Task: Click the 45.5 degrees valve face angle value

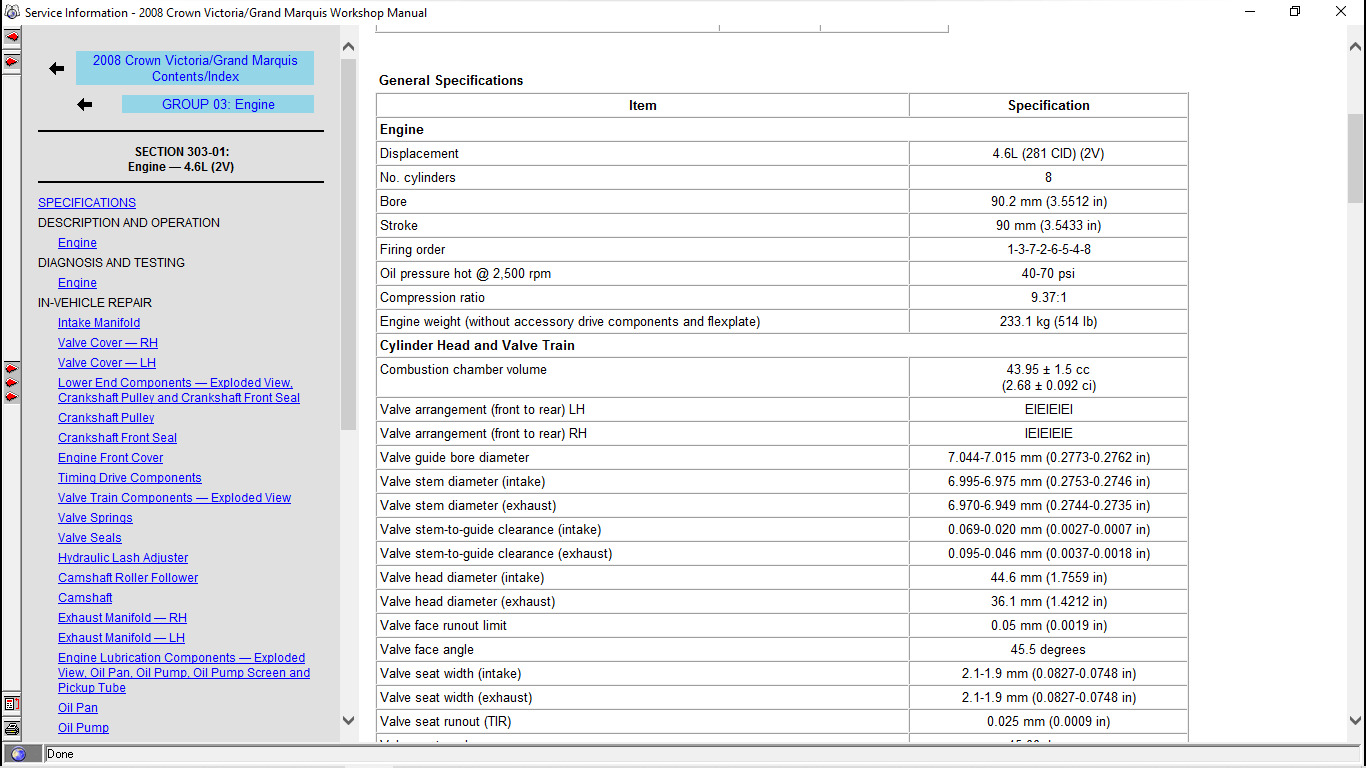Action: tap(1048, 650)
